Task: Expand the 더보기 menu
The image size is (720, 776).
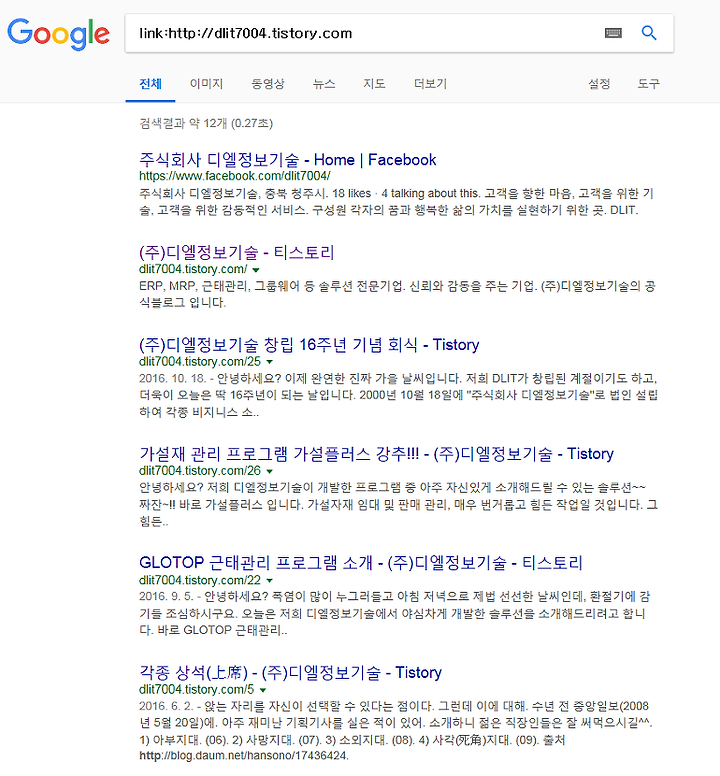Action: click(x=431, y=84)
